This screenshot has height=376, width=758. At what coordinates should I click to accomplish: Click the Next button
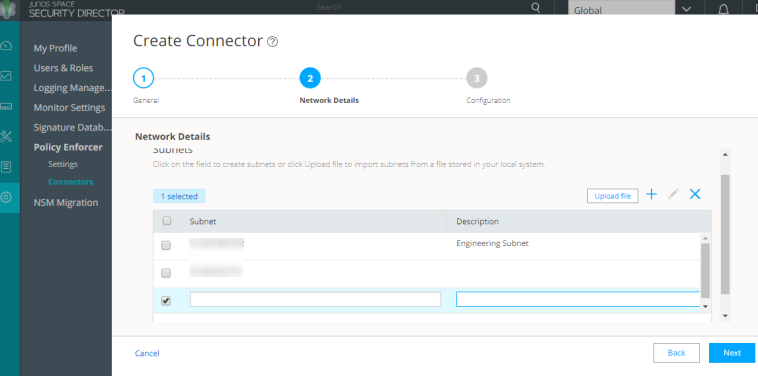click(732, 353)
